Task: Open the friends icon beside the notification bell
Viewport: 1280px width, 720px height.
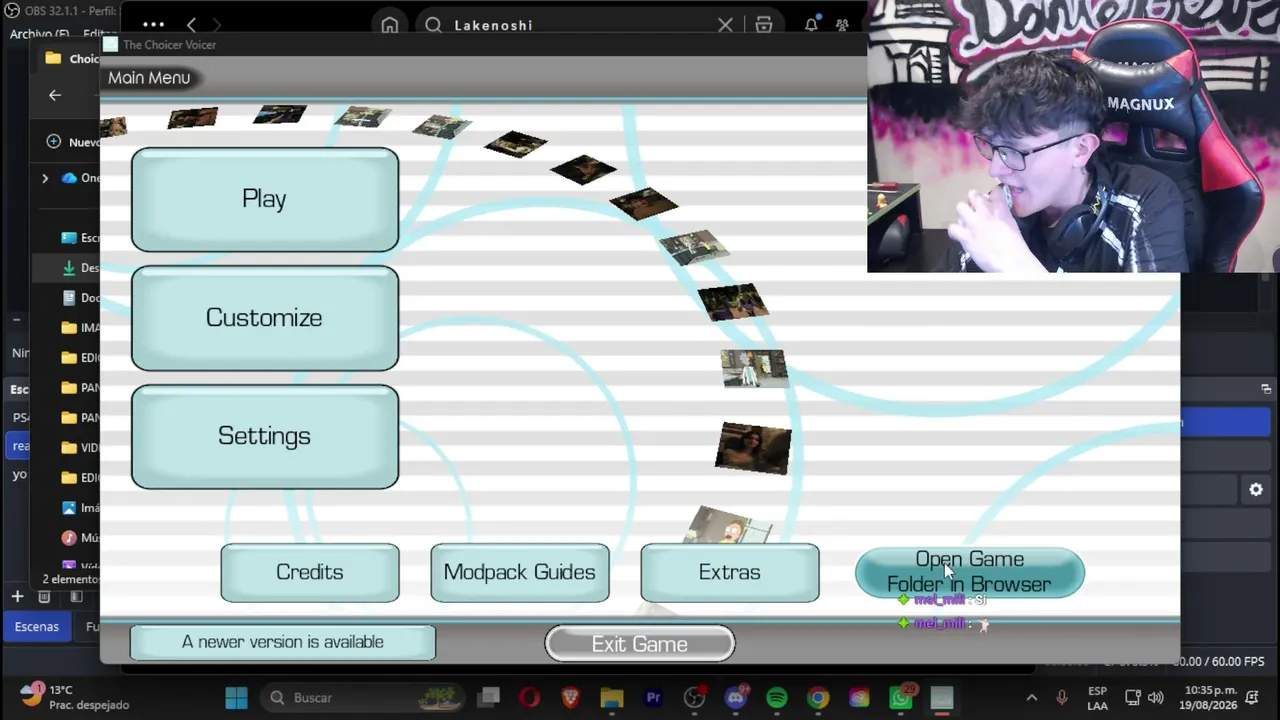Action: 842,25
